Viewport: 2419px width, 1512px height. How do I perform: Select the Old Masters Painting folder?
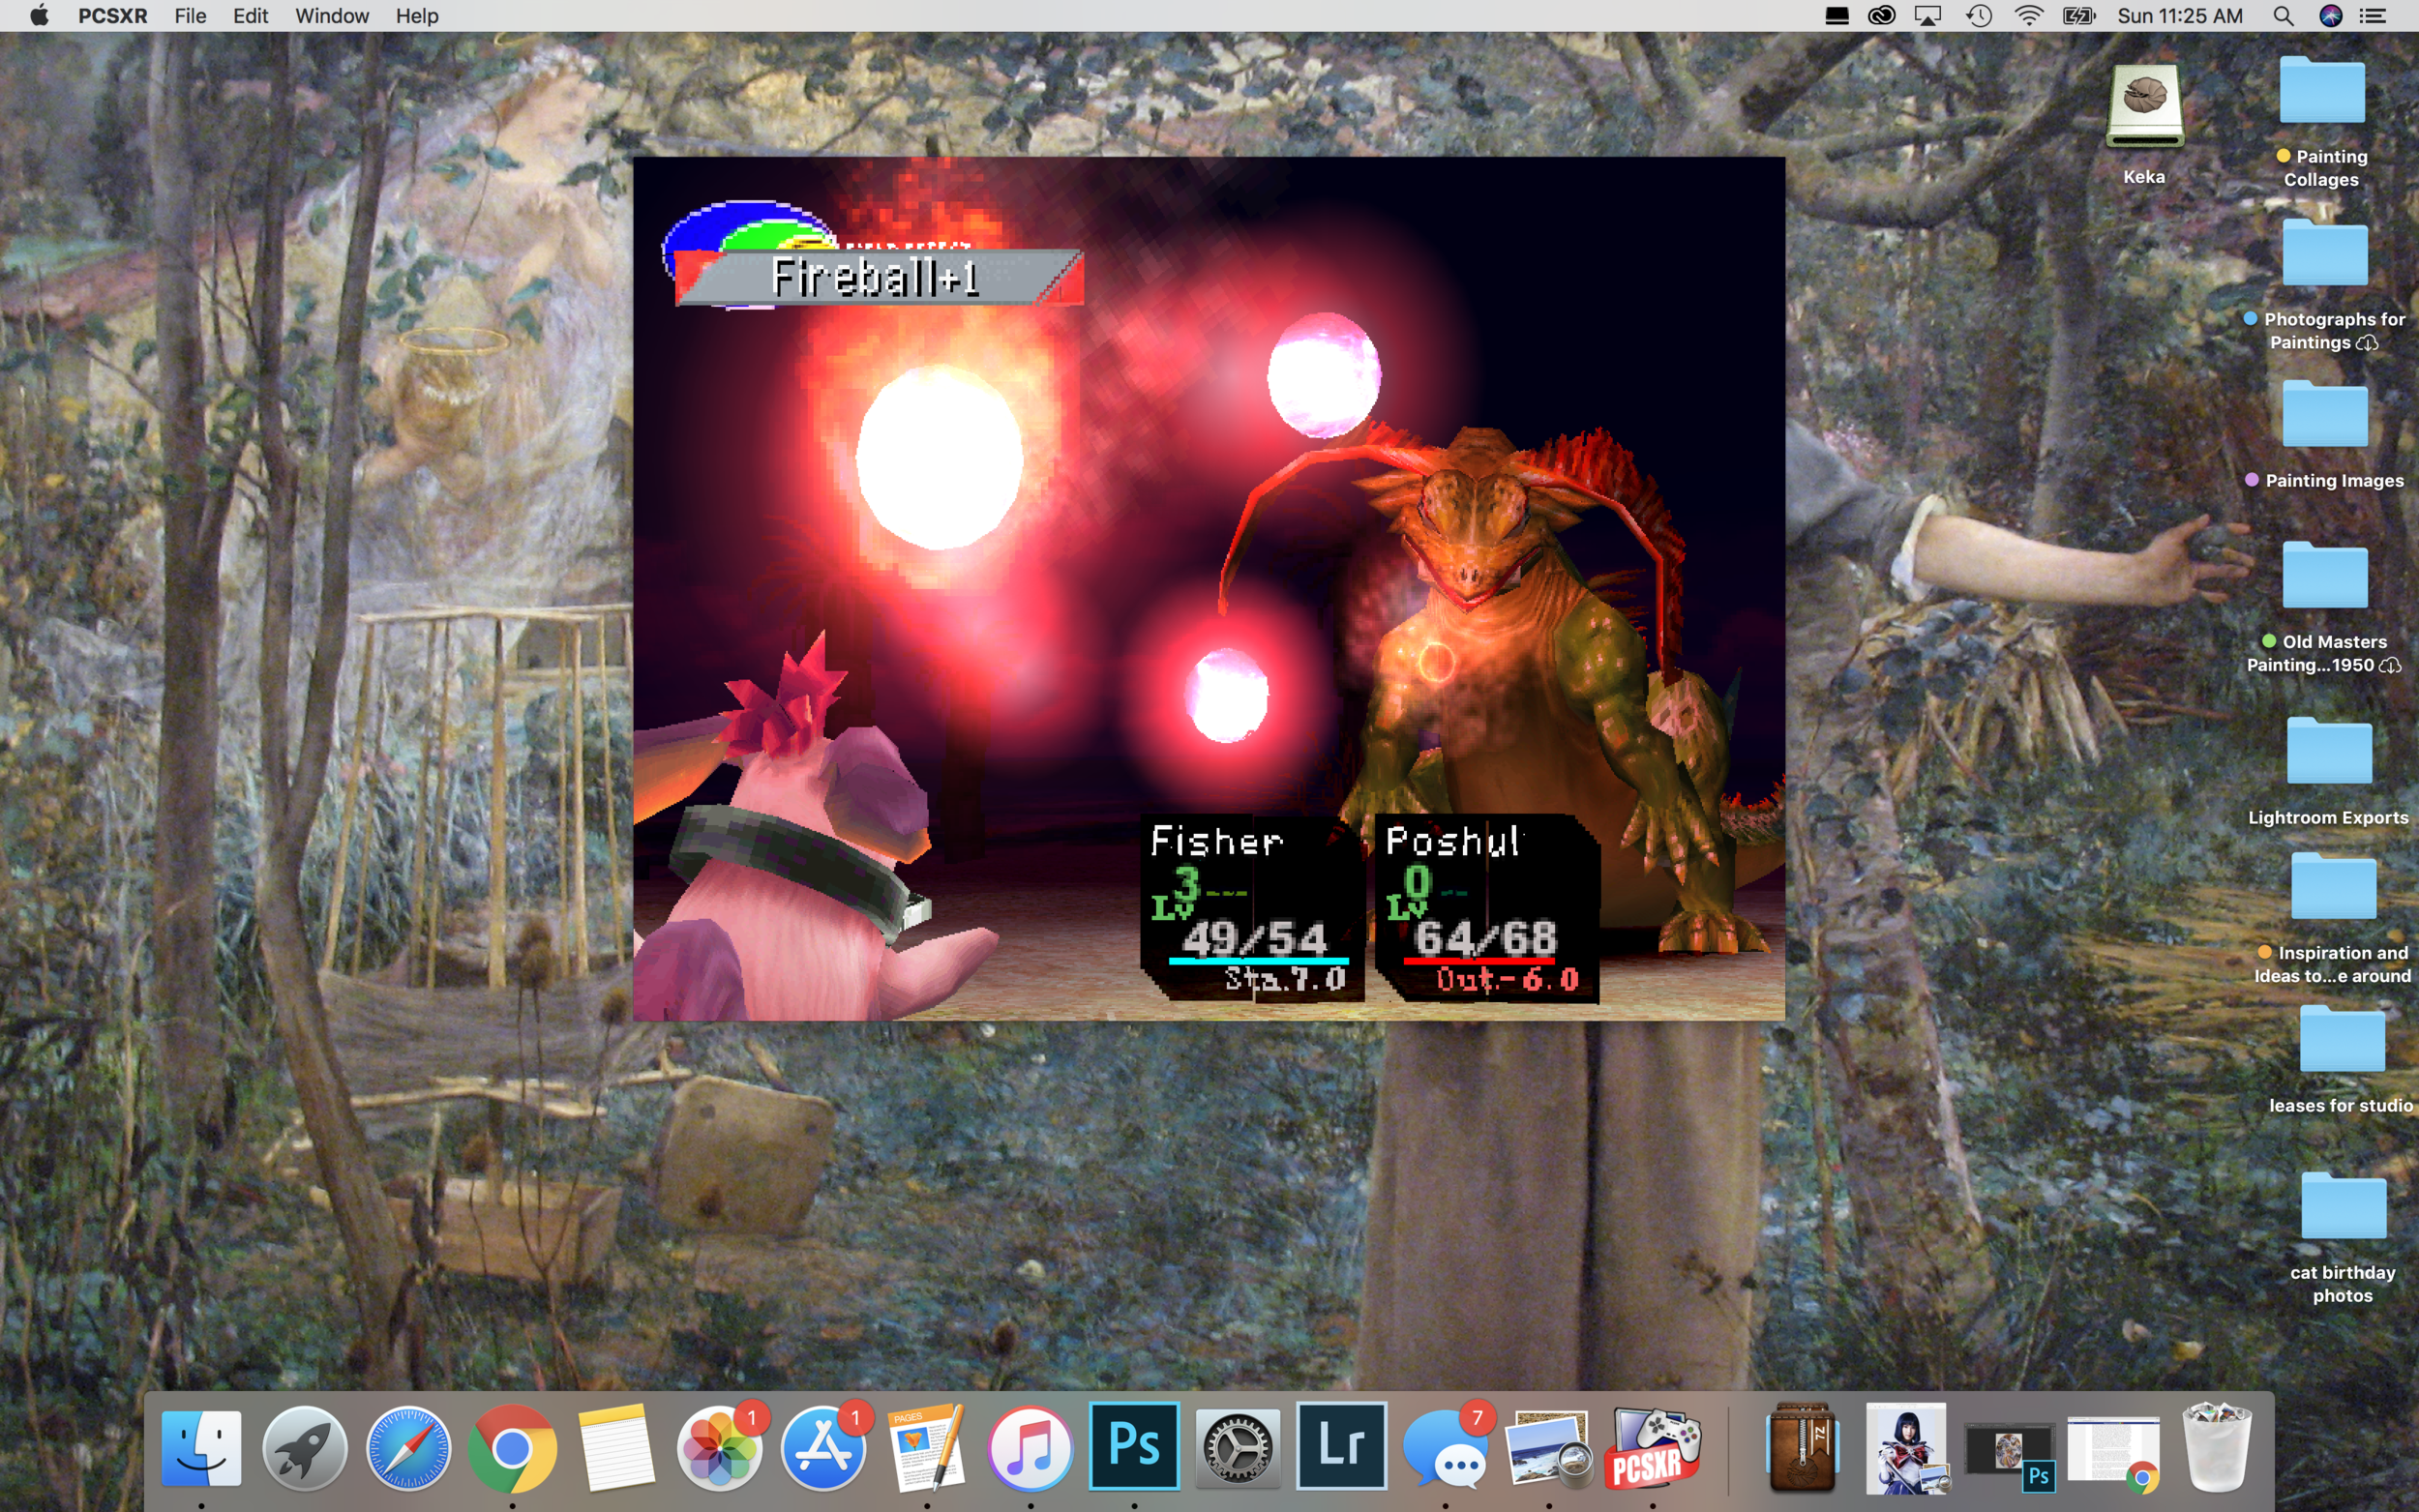(x=2325, y=577)
